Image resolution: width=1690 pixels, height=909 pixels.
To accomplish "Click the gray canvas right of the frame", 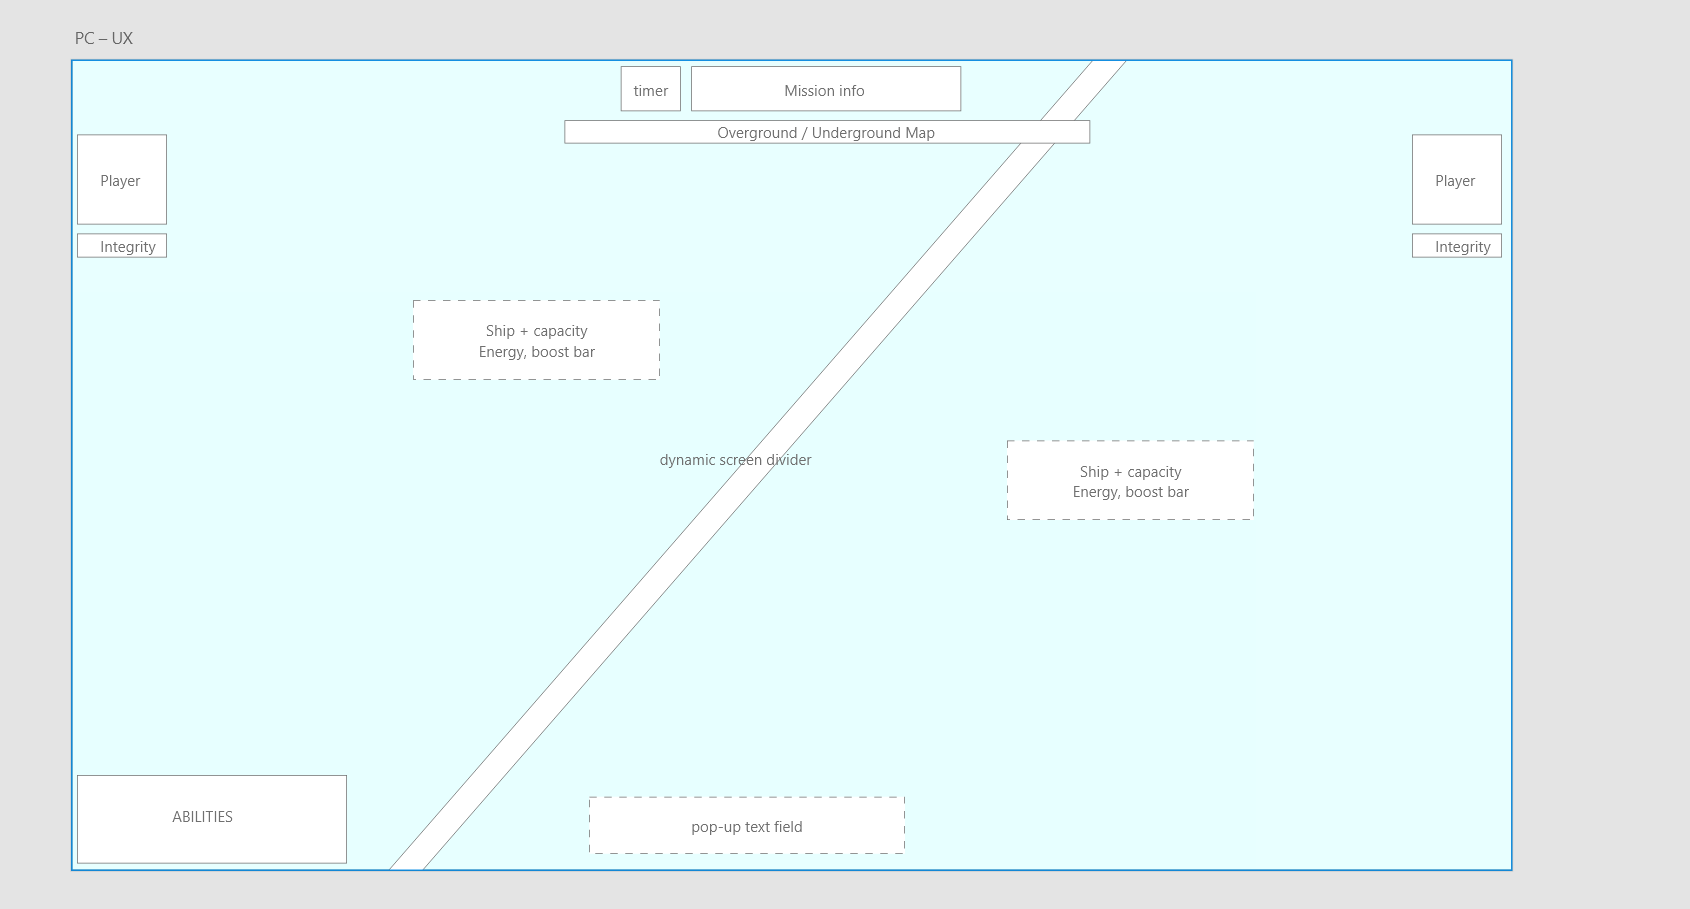I will 1600,450.
